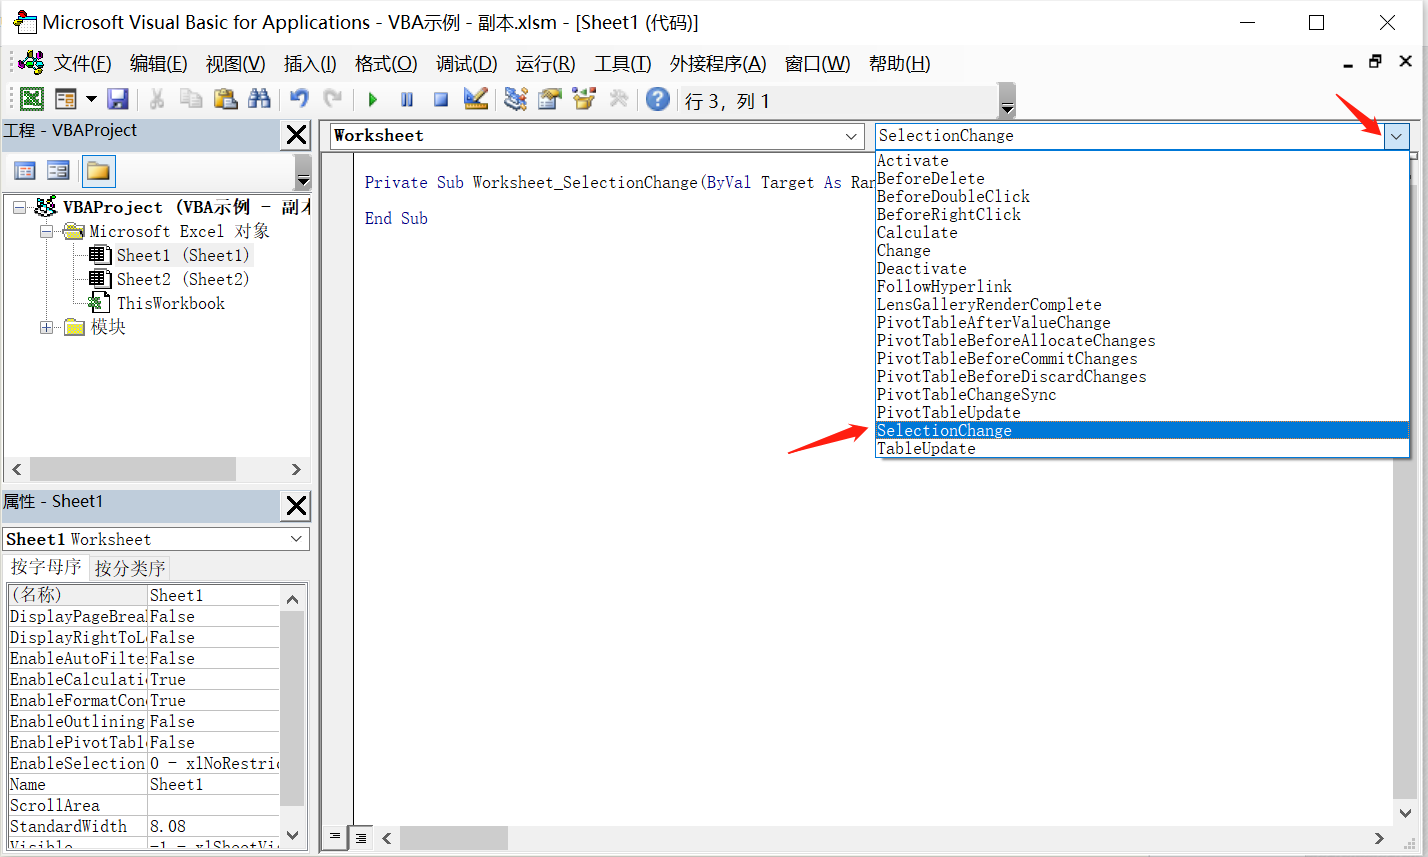The width and height of the screenshot is (1428, 857).
Task: Choose TableUpdate from the event list
Action: (x=1142, y=448)
